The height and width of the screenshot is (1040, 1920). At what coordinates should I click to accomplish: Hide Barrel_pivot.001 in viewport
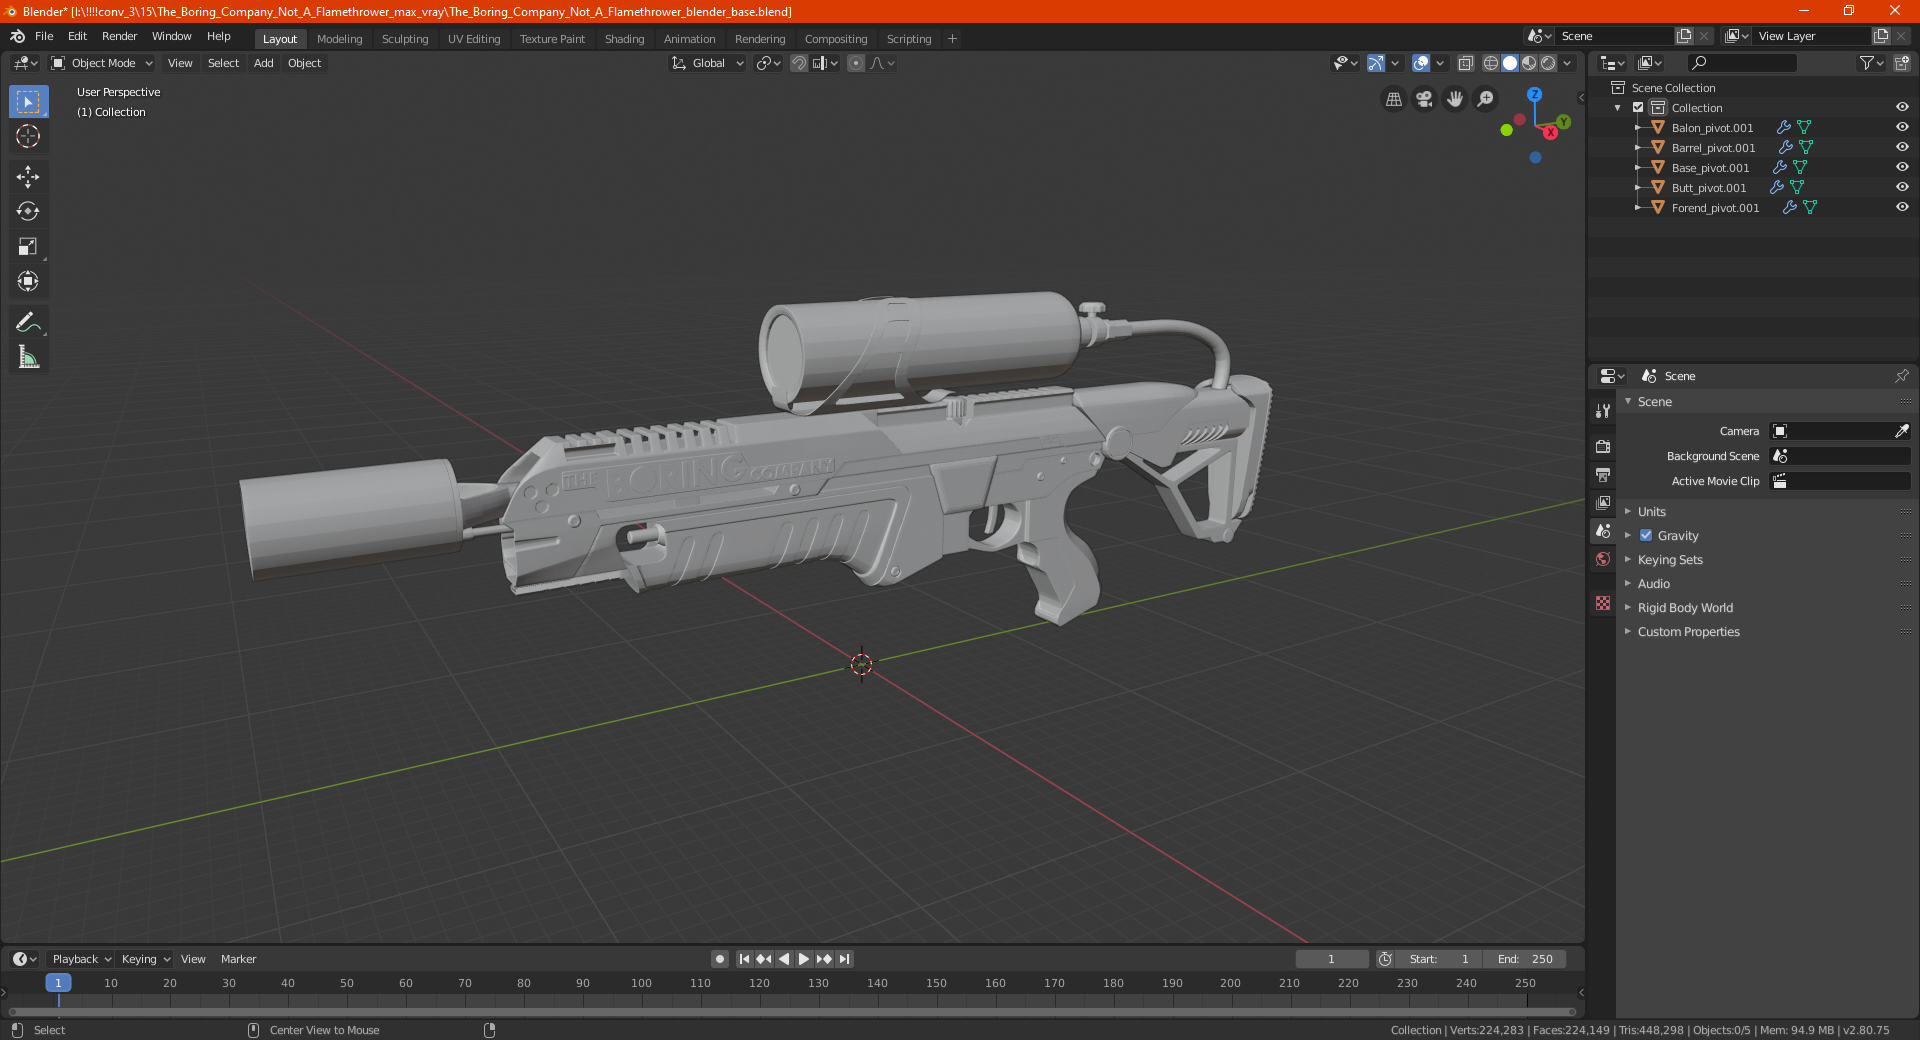point(1902,147)
